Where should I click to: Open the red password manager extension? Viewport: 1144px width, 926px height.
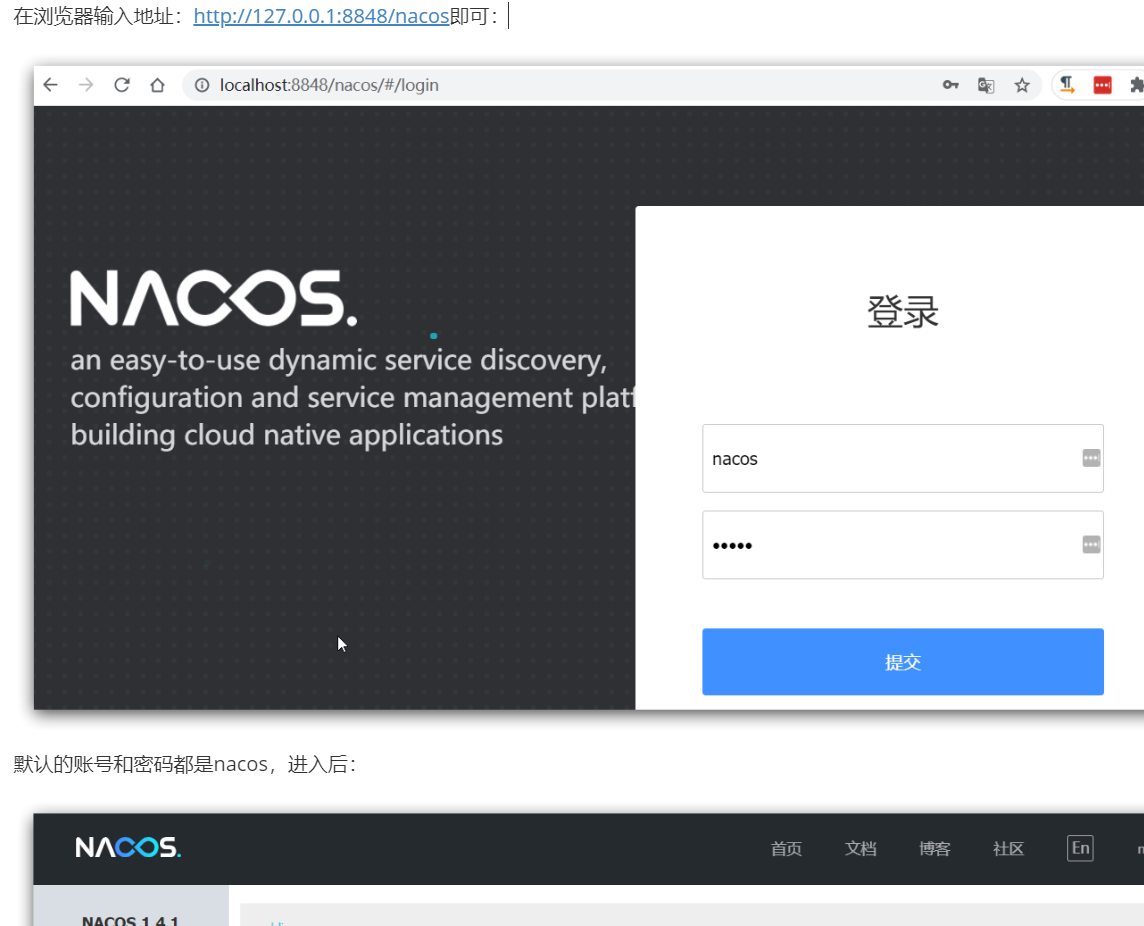click(1102, 85)
